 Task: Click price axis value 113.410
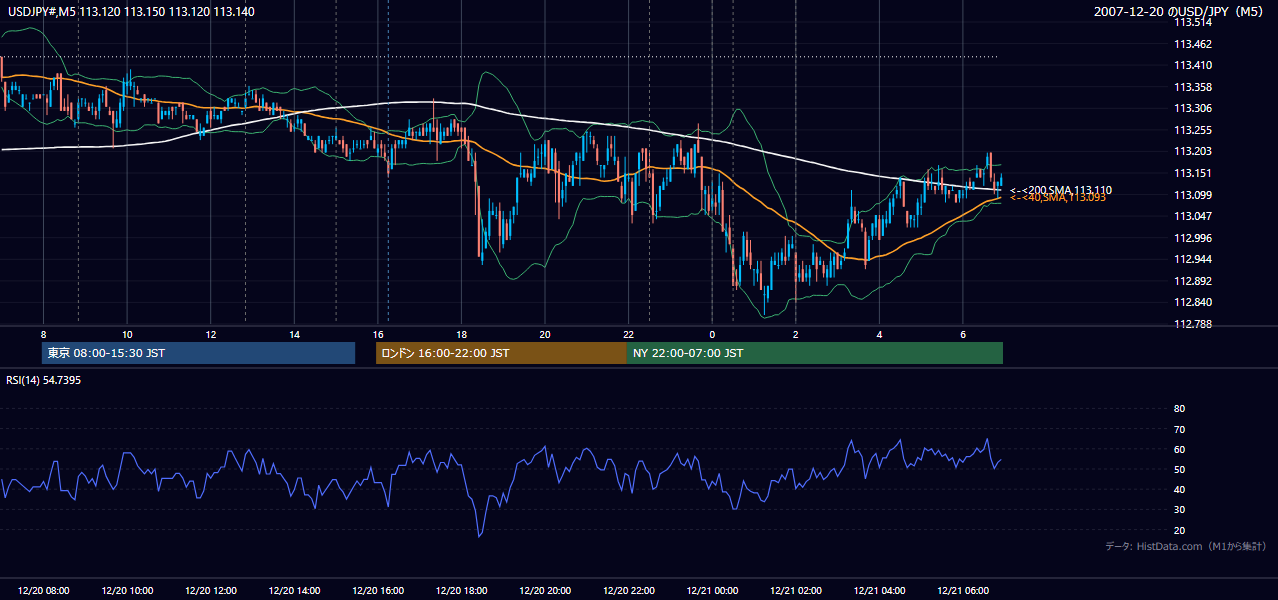pyautogui.click(x=1192, y=66)
